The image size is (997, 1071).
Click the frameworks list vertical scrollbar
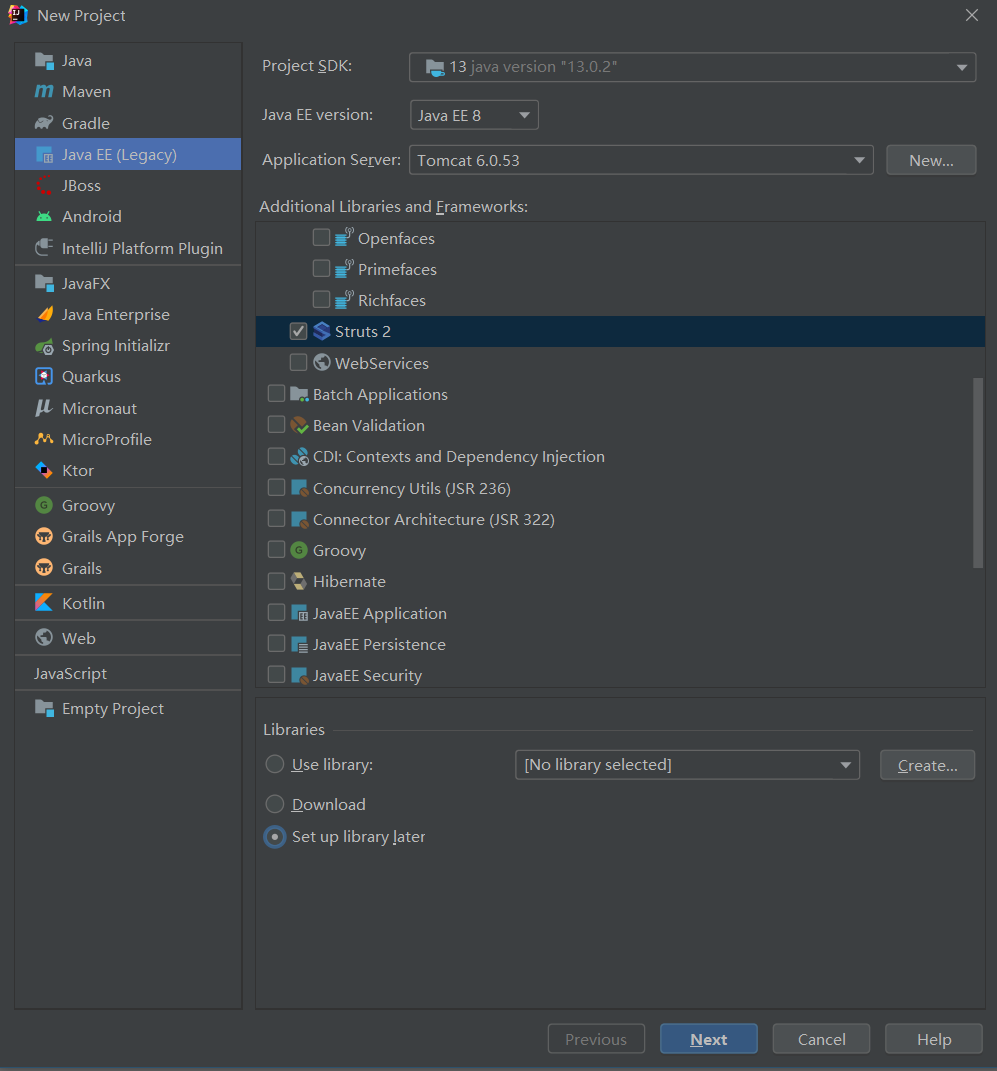978,473
